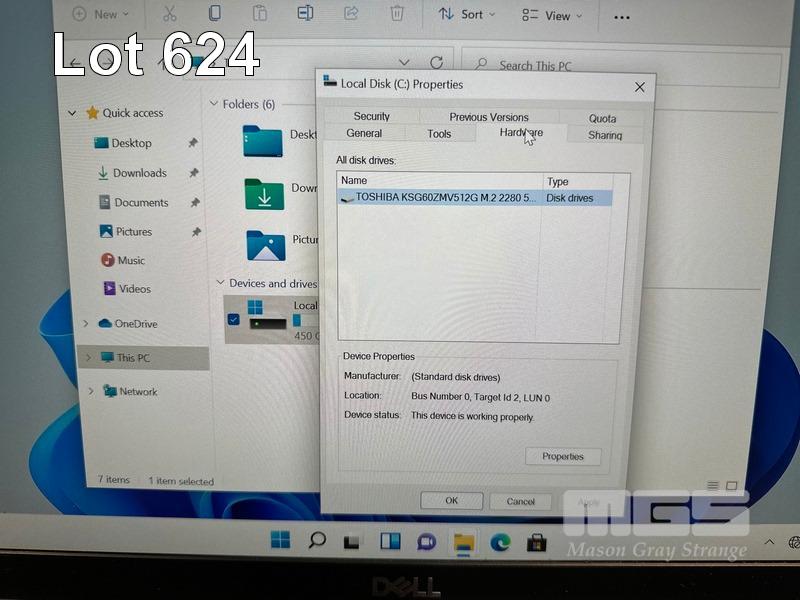Click the Share icon in toolbar
This screenshot has width=800, height=600.
click(x=351, y=14)
